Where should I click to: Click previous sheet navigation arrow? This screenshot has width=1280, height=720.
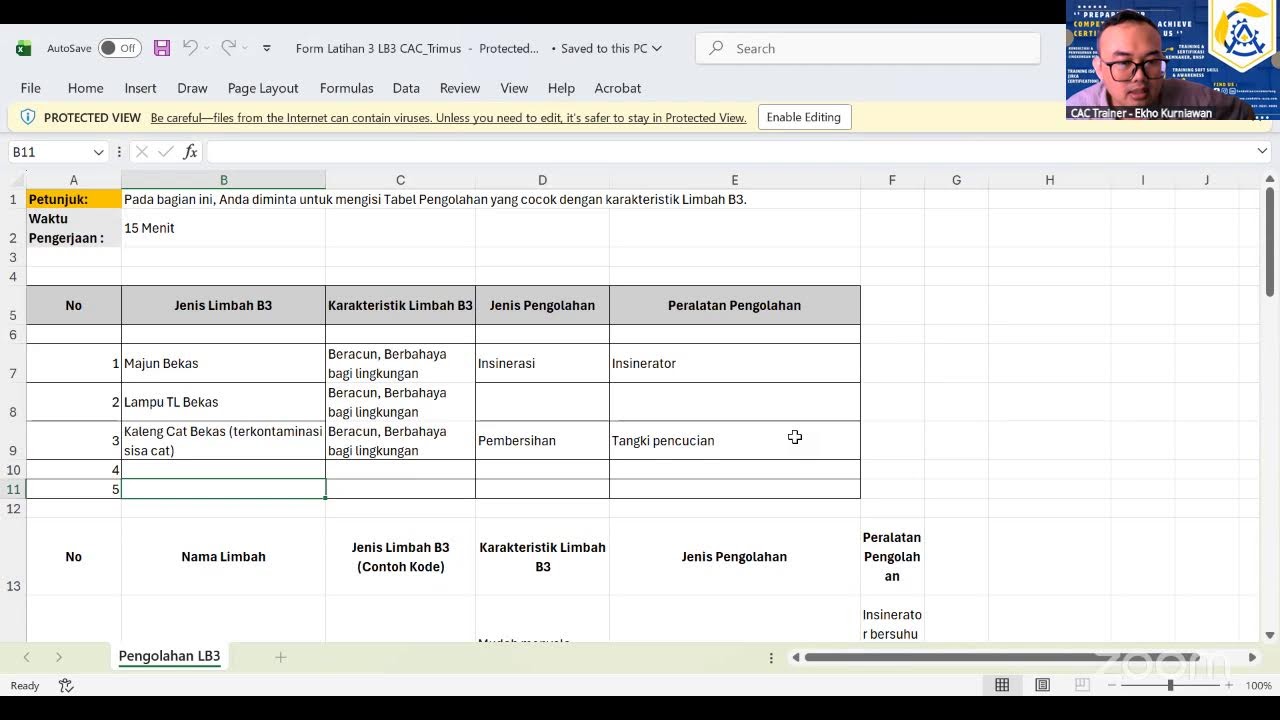tap(27, 657)
